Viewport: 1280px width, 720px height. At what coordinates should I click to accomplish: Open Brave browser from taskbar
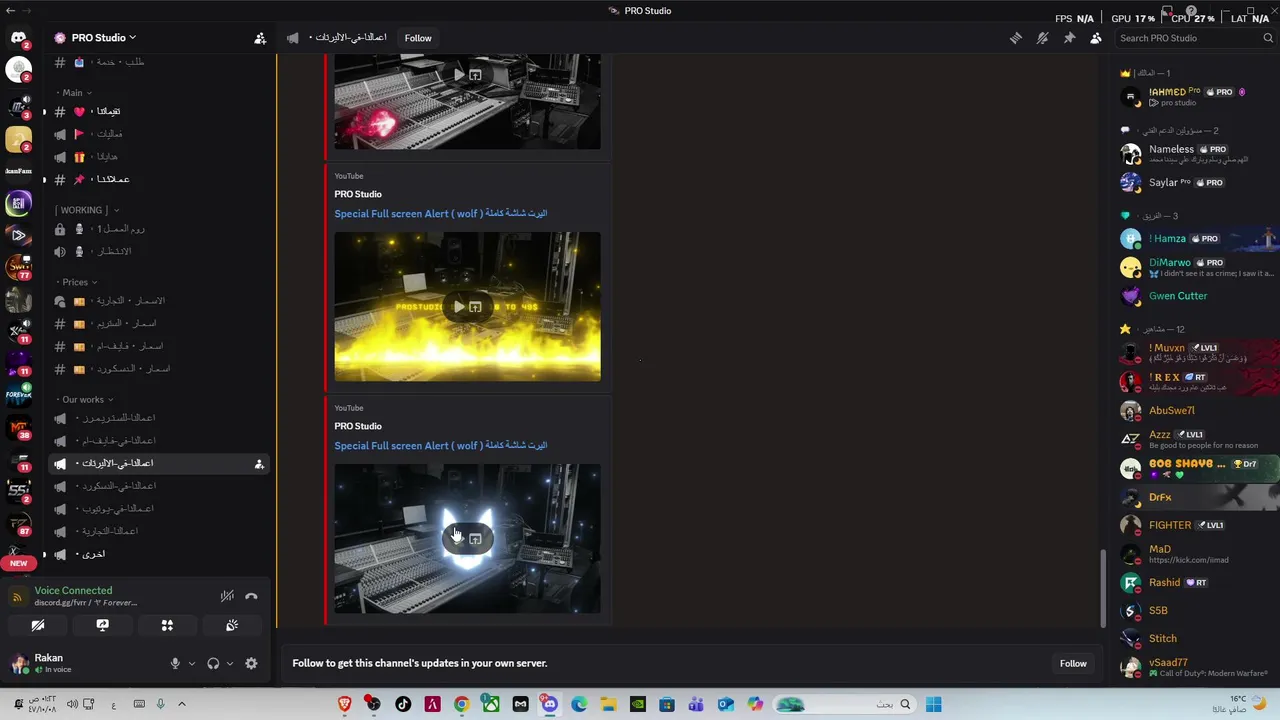tap(345, 704)
